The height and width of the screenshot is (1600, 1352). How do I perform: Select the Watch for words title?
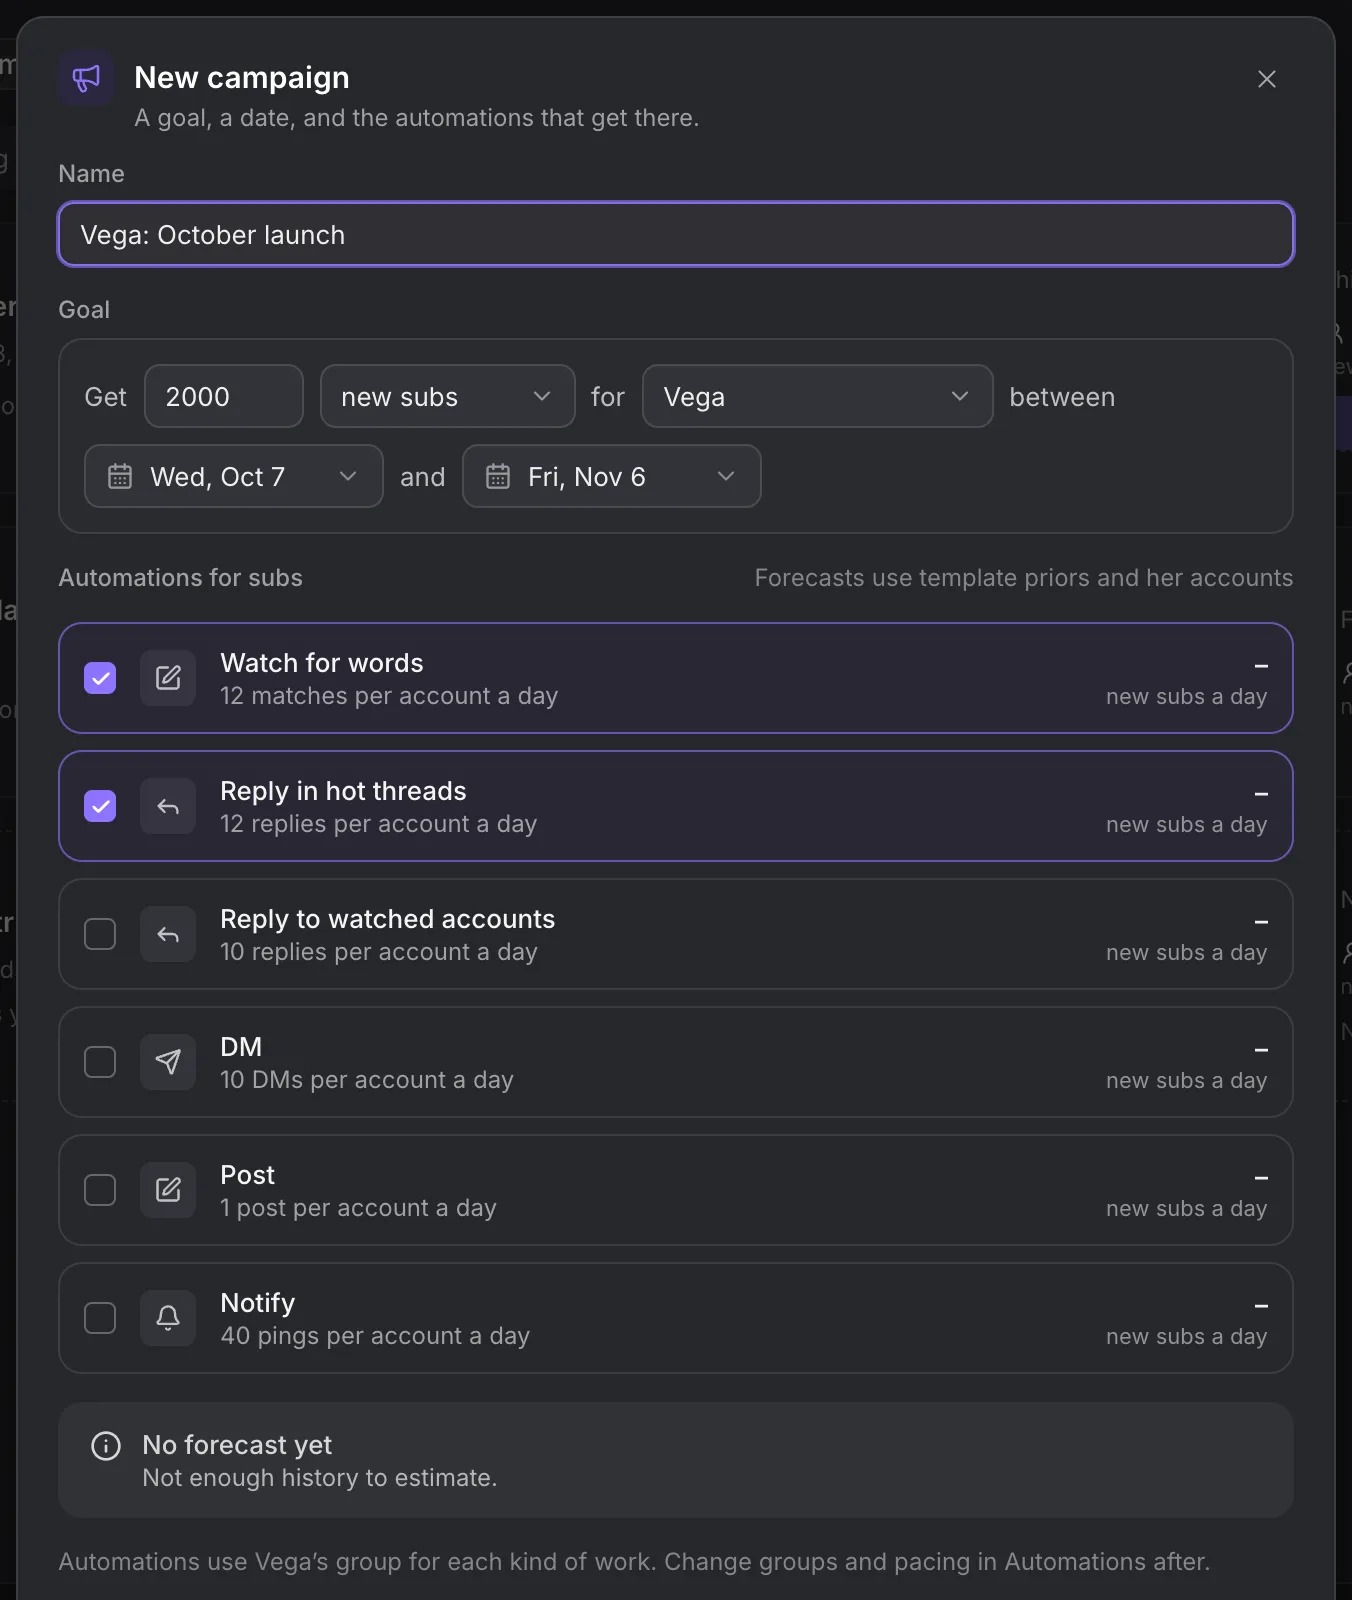coord(322,663)
